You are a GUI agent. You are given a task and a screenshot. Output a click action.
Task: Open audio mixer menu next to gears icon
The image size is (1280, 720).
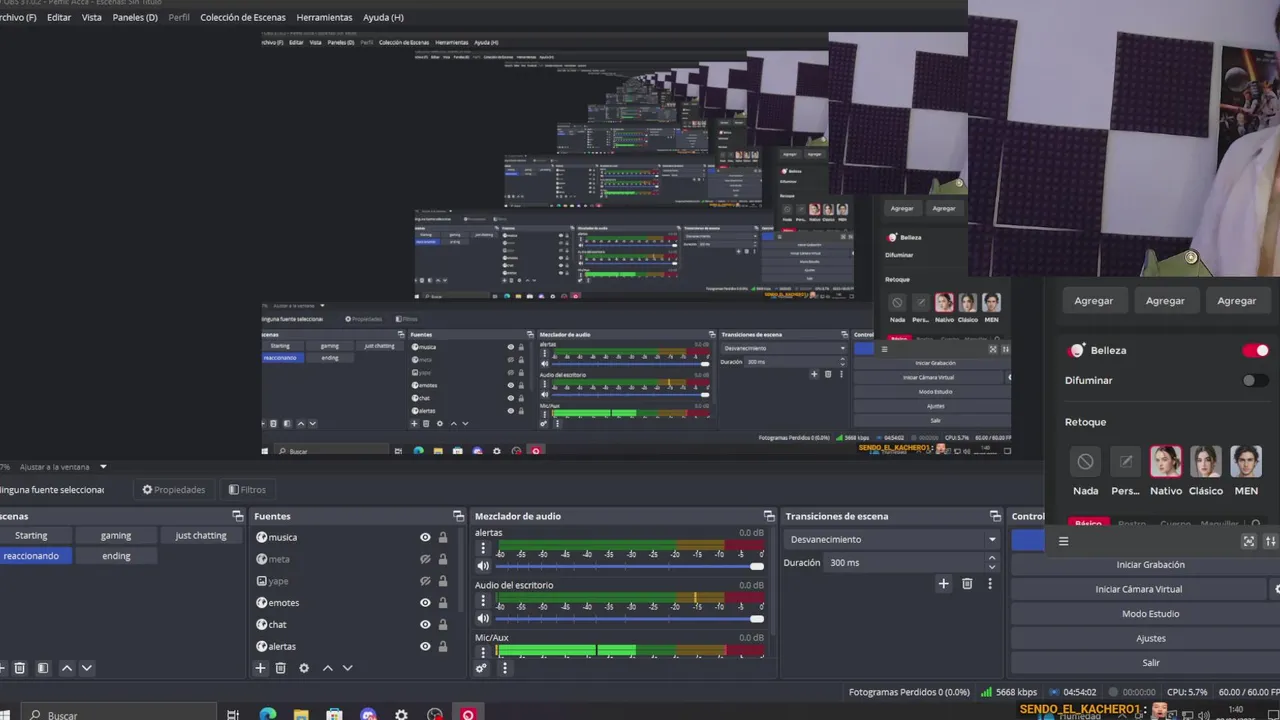coord(504,668)
